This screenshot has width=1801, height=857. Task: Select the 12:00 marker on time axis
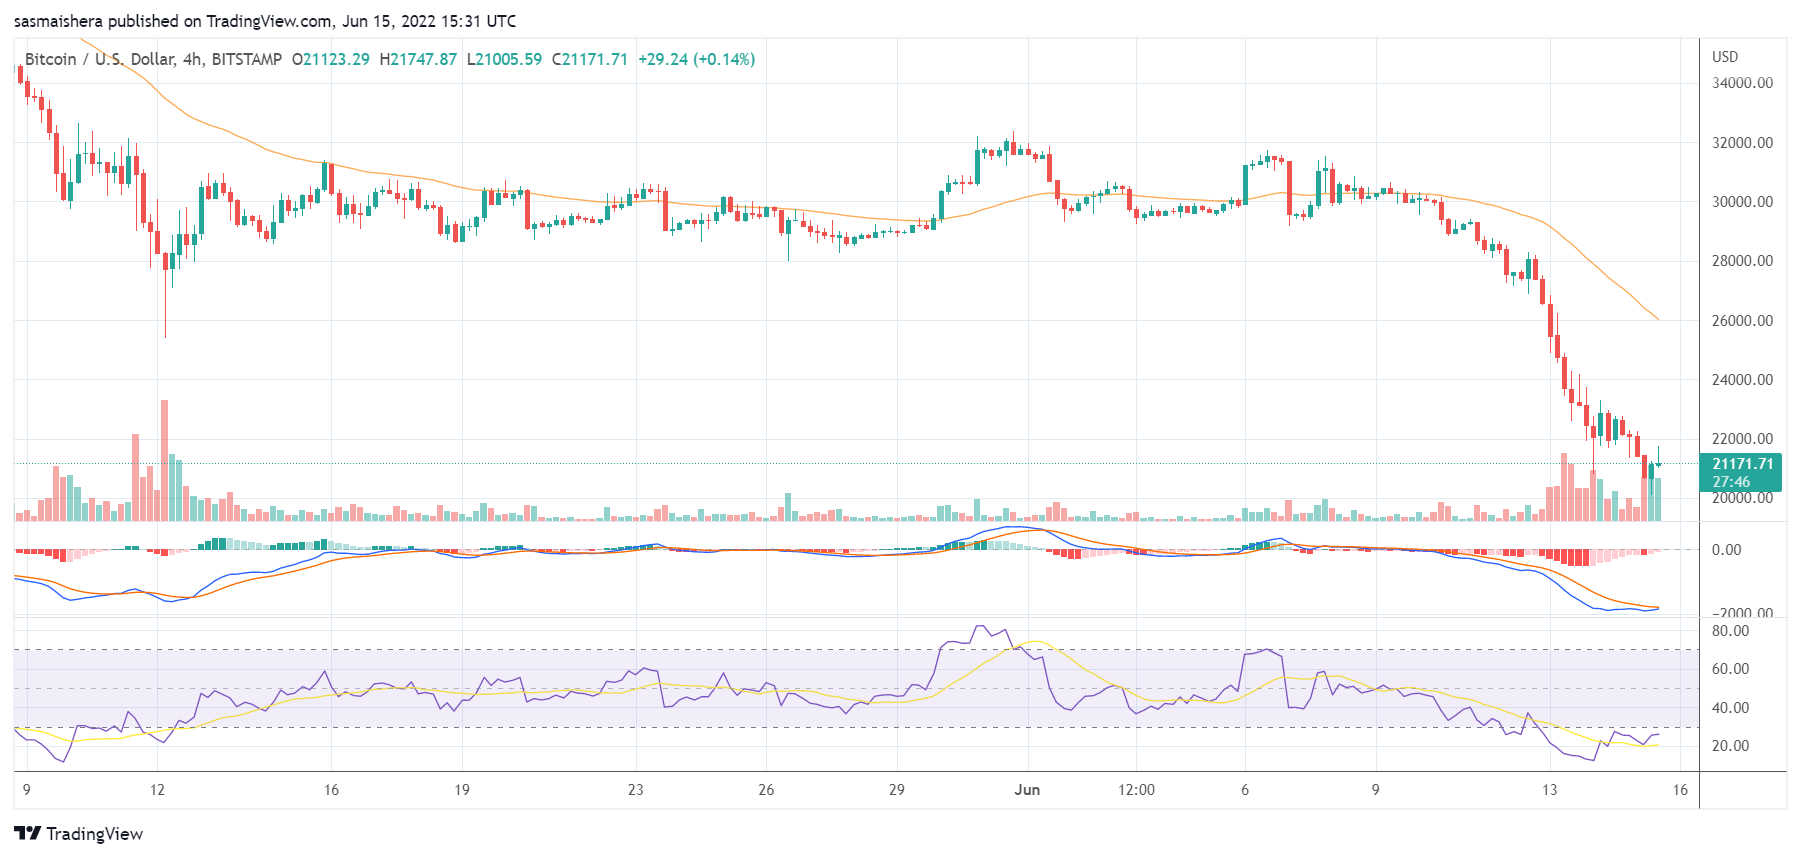pos(1136,790)
